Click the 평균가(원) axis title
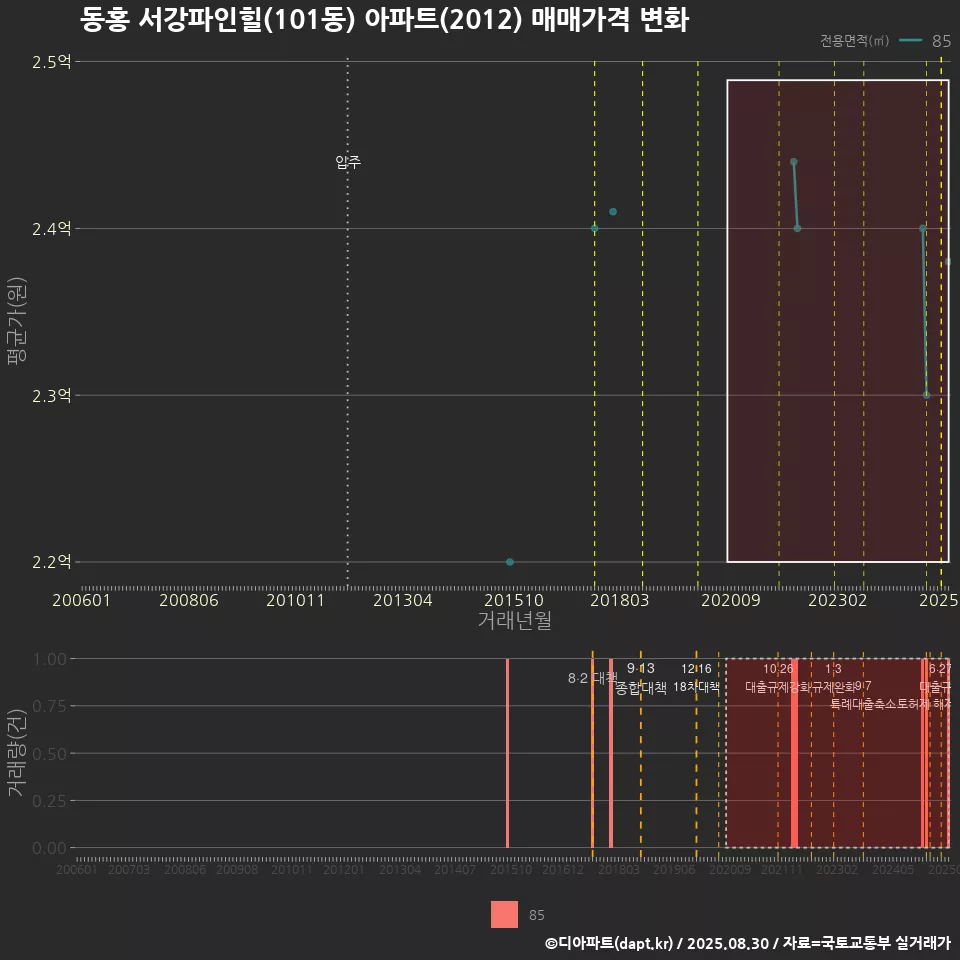The width and height of the screenshot is (960, 960). click(x=17, y=321)
